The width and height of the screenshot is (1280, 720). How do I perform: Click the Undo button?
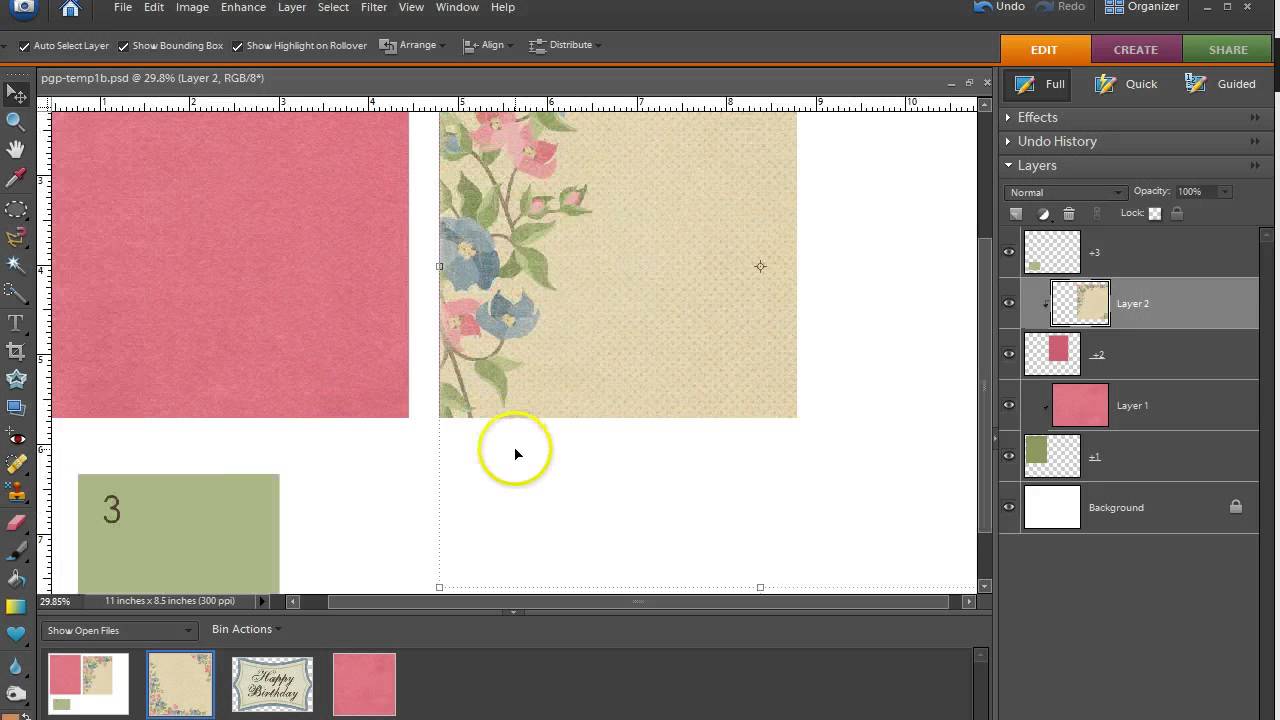[x=999, y=7]
